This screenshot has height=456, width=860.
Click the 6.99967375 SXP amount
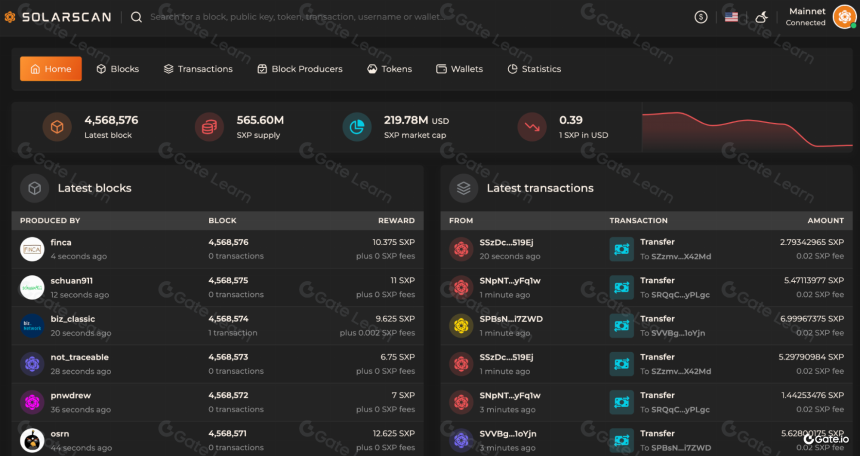click(x=812, y=319)
